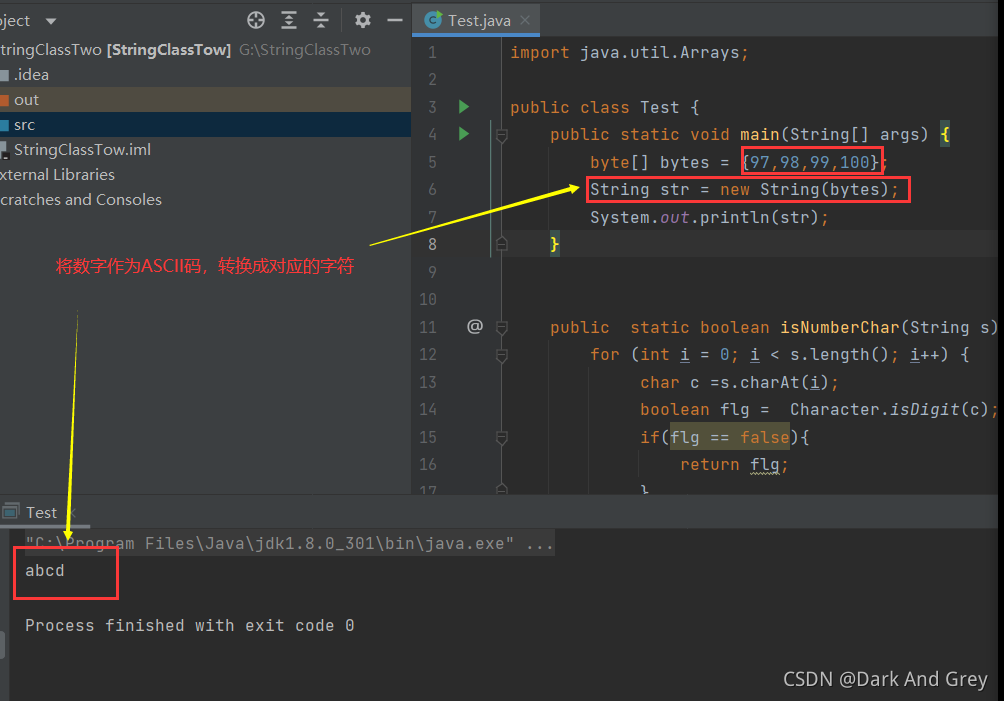Image resolution: width=1004 pixels, height=701 pixels.
Task: Click line number 9 in the gutter
Action: tap(432, 272)
